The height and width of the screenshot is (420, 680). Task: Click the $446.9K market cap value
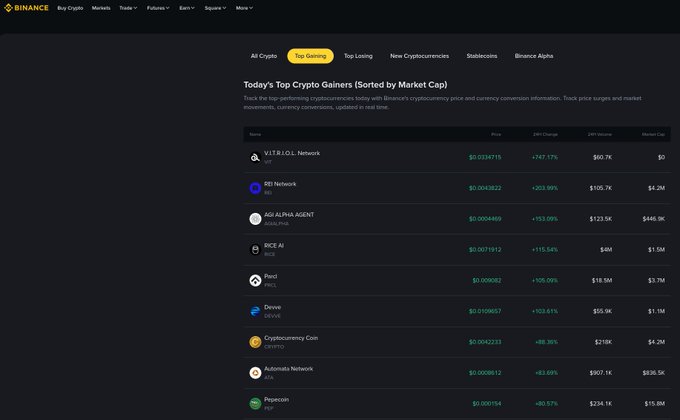pyautogui.click(x=654, y=219)
